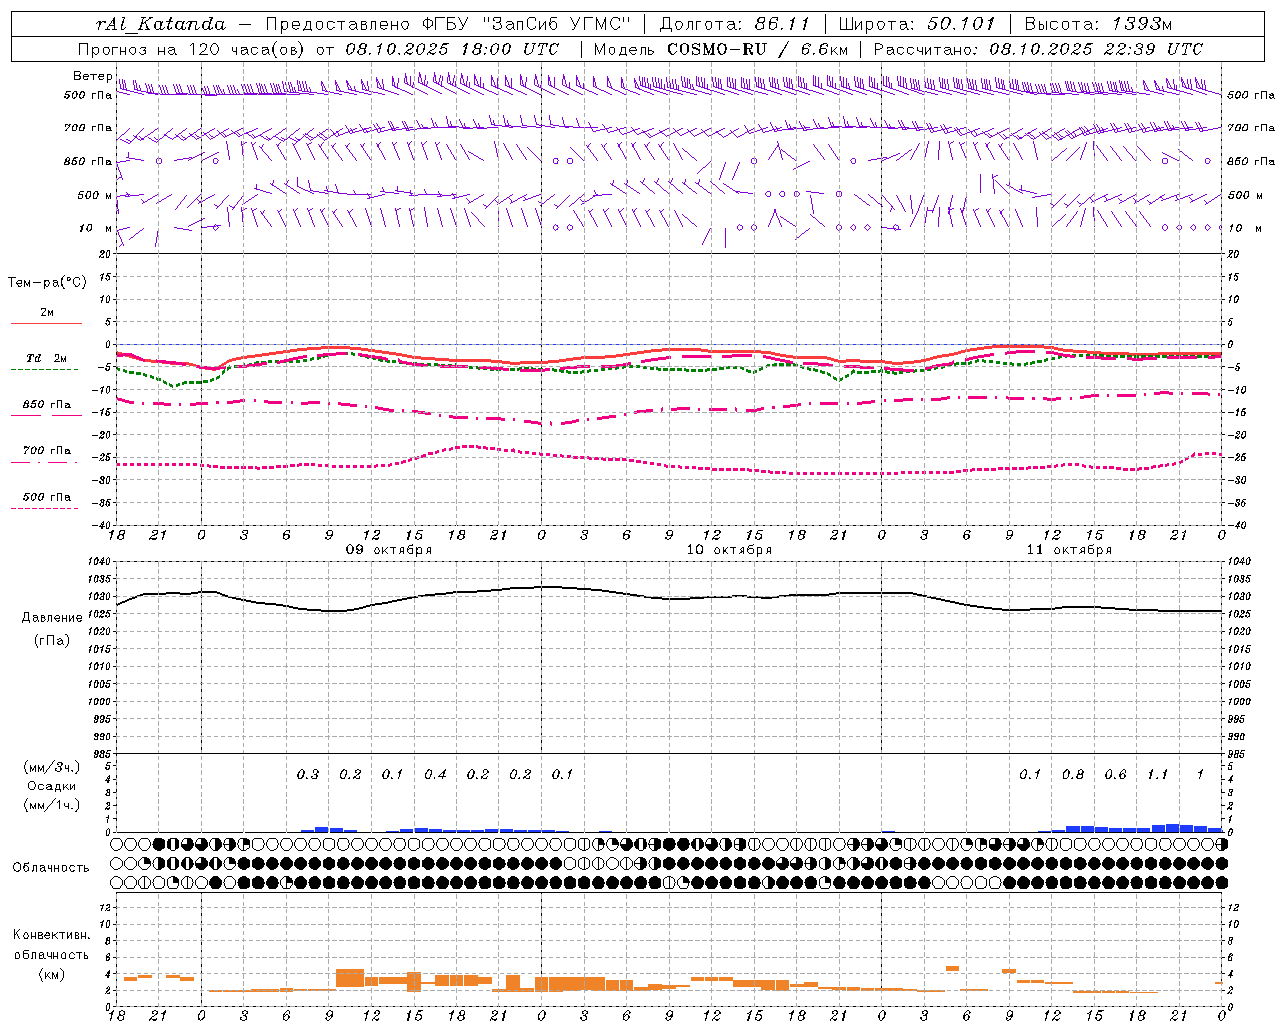
Task: Click the 0.6 precipitation value
Action: (x=1115, y=774)
